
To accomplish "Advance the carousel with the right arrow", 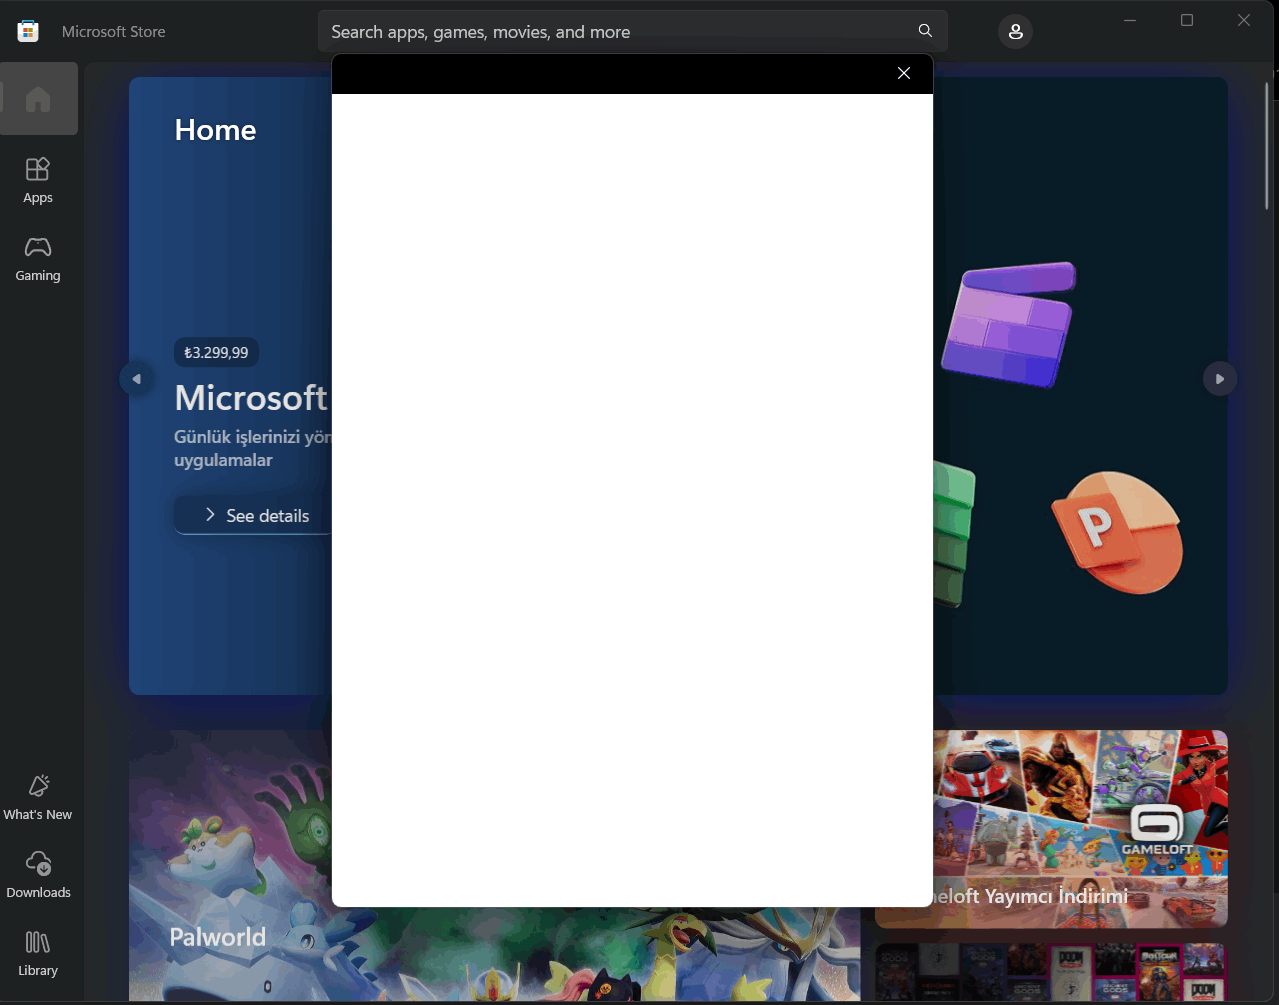I will tap(1219, 378).
